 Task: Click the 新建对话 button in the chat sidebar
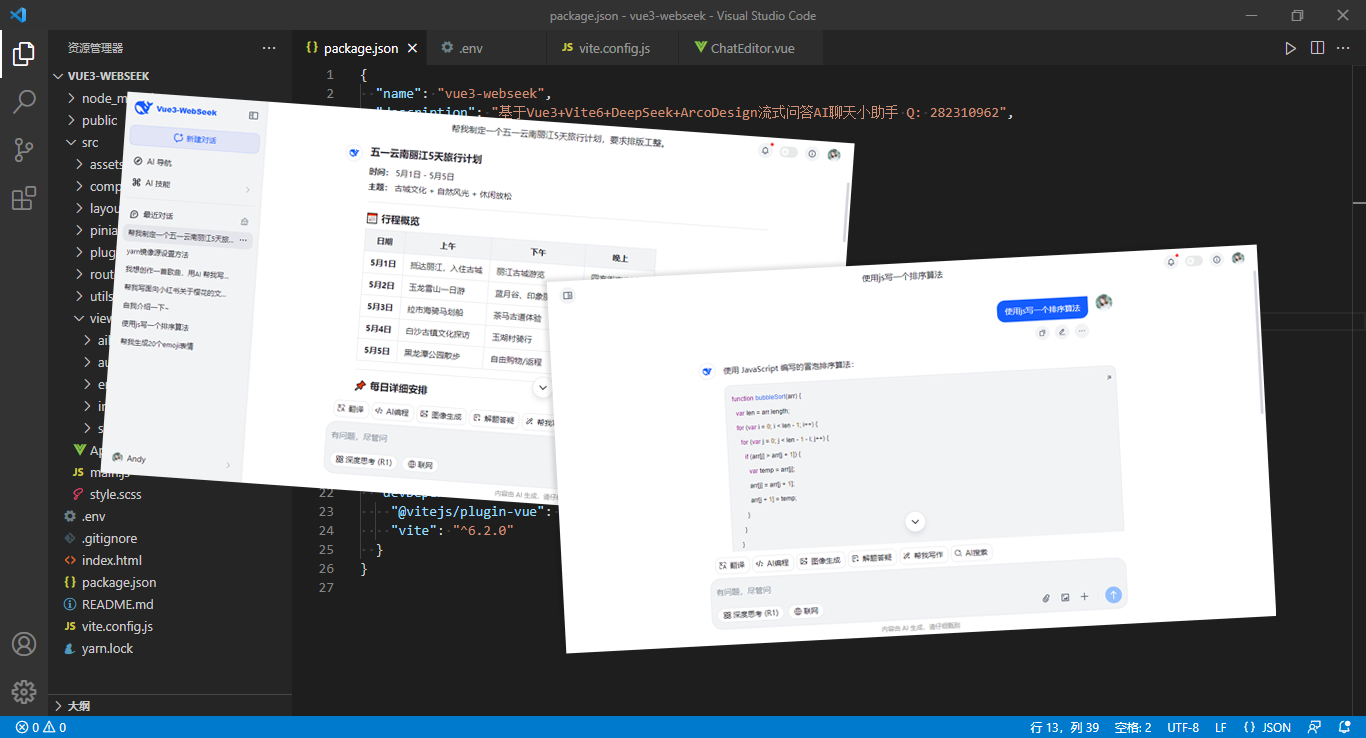[x=194, y=139]
